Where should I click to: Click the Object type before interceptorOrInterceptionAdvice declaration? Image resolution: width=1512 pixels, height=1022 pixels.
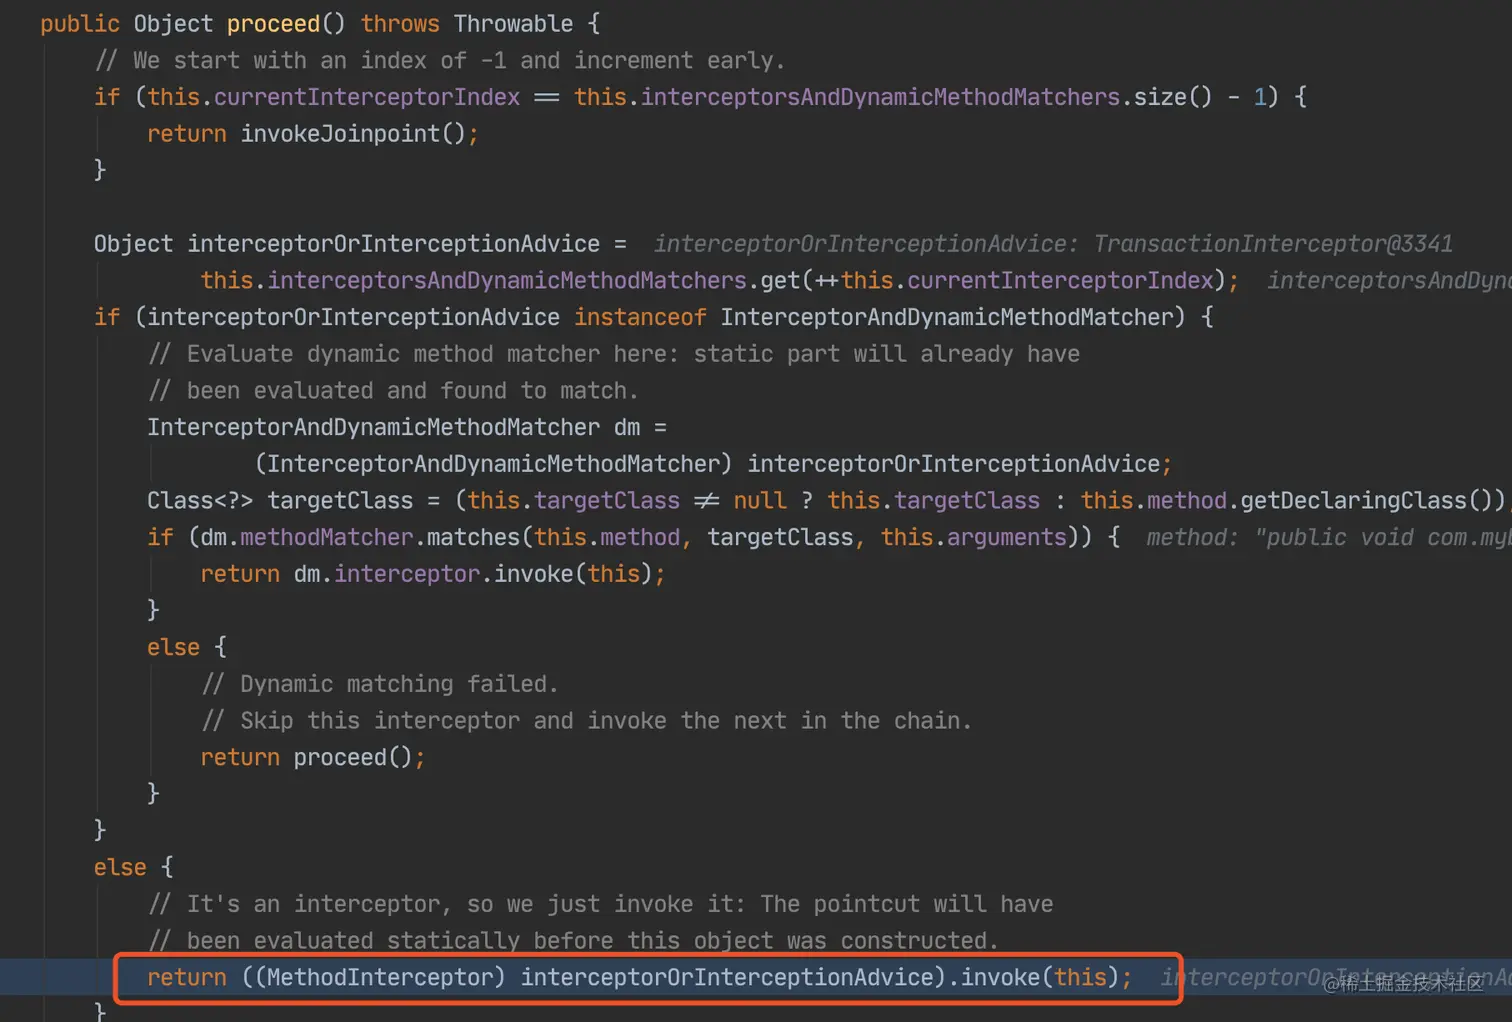134,244
